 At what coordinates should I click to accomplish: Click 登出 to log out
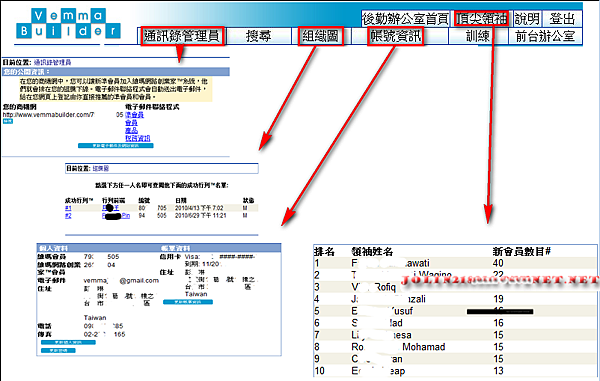pos(562,18)
